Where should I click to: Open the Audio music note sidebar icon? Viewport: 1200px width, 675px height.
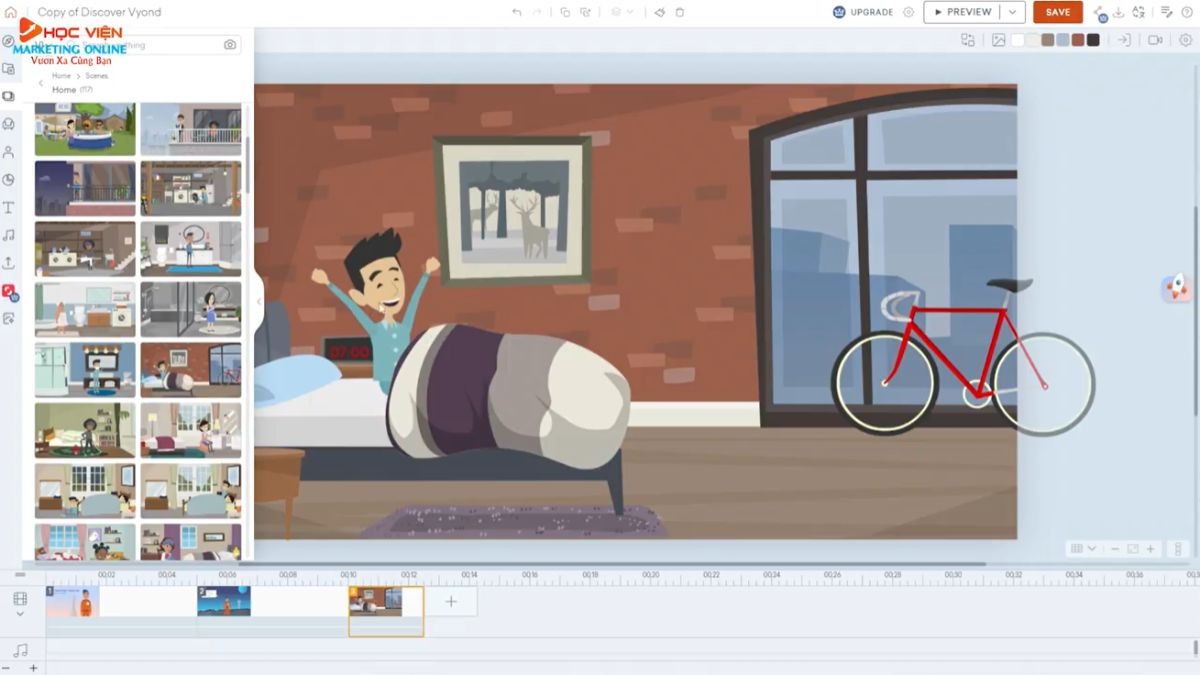[x=9, y=235]
